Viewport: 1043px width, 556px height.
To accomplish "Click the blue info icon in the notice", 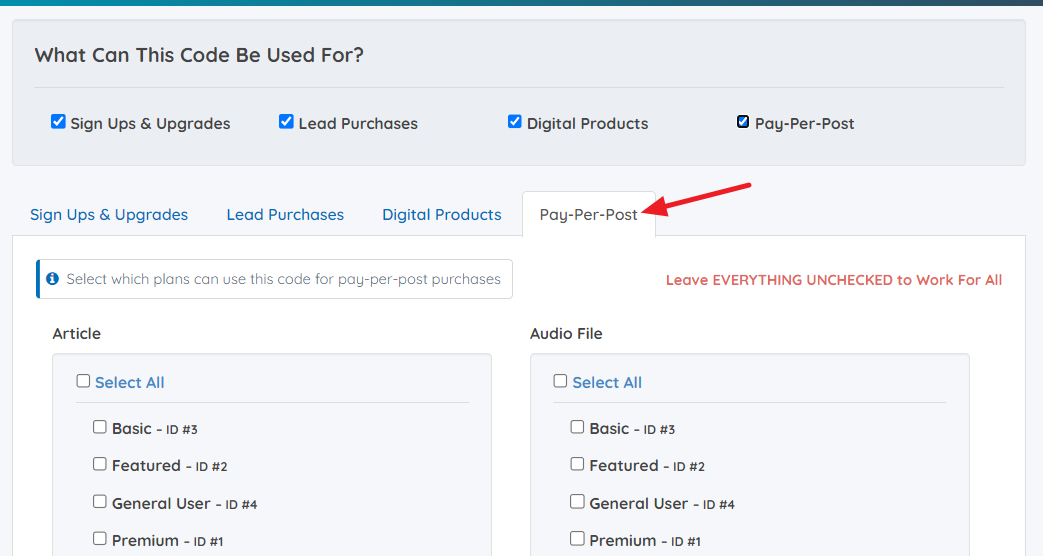I will (53, 279).
